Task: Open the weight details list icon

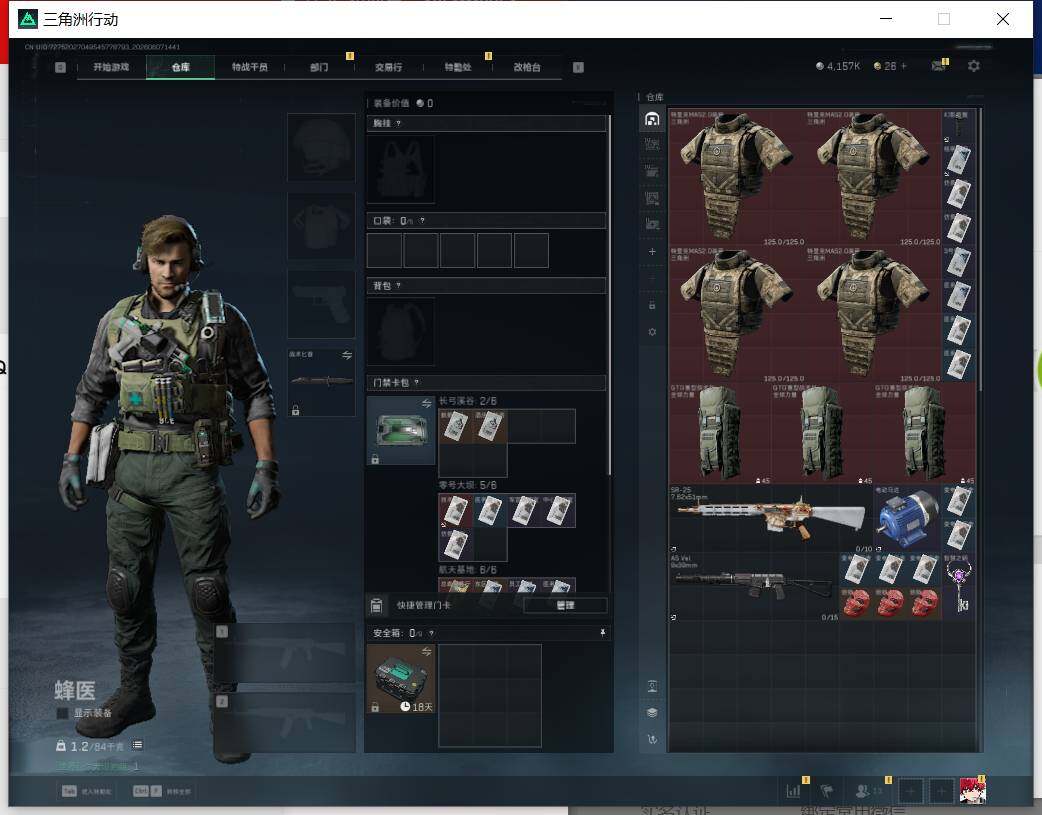Action: [x=137, y=745]
